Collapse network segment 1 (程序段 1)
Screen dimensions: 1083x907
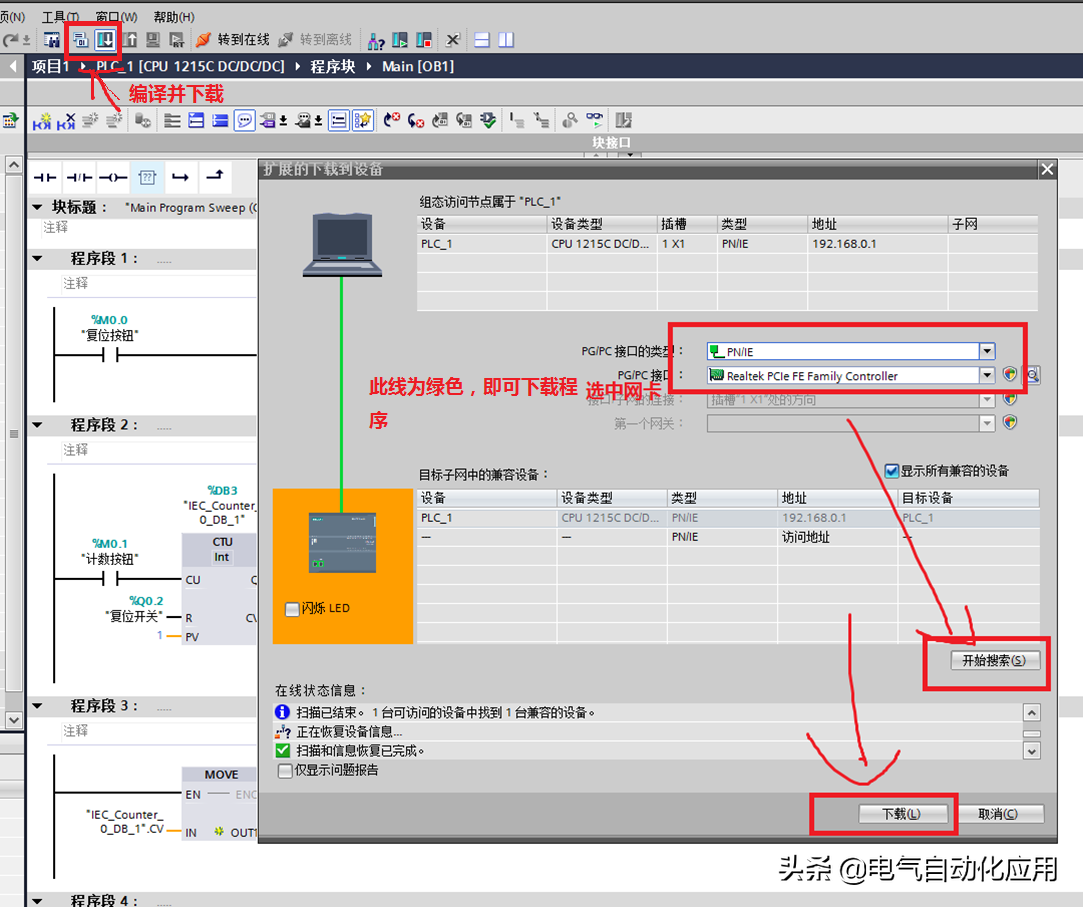point(37,258)
